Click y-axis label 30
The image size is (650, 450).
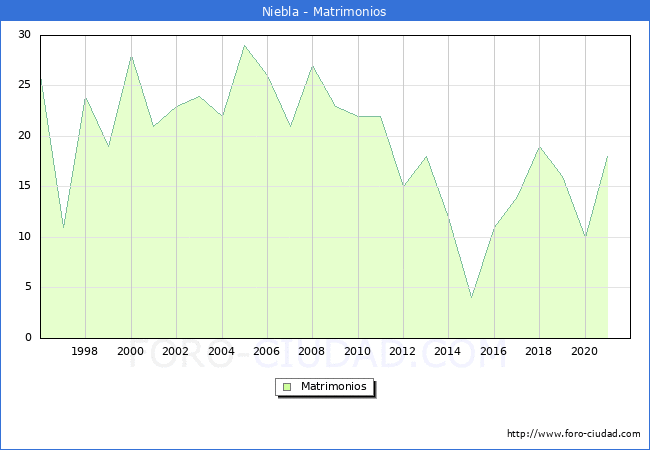click(25, 34)
